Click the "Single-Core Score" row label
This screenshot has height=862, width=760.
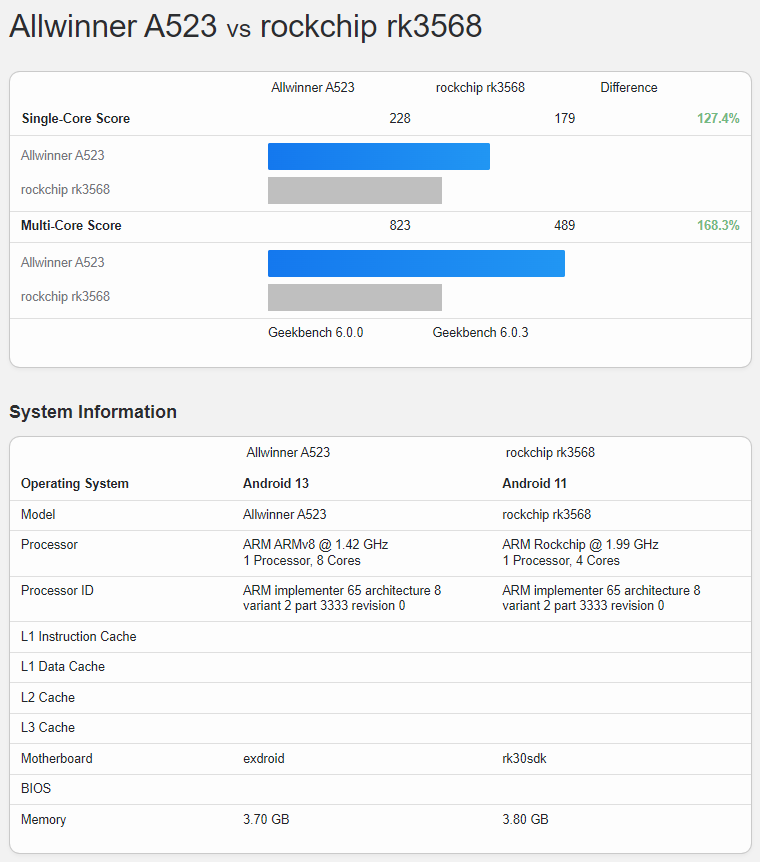coord(76,118)
